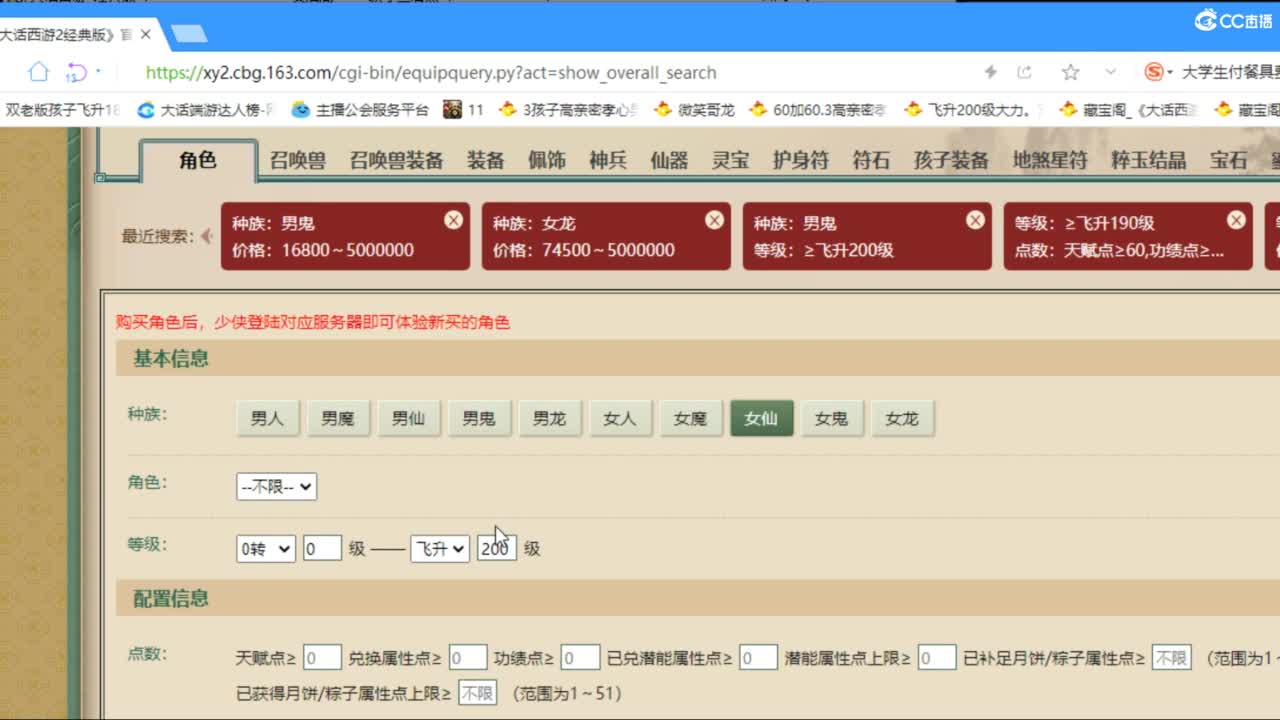
Task: Select race 女魔
Action: coord(690,419)
